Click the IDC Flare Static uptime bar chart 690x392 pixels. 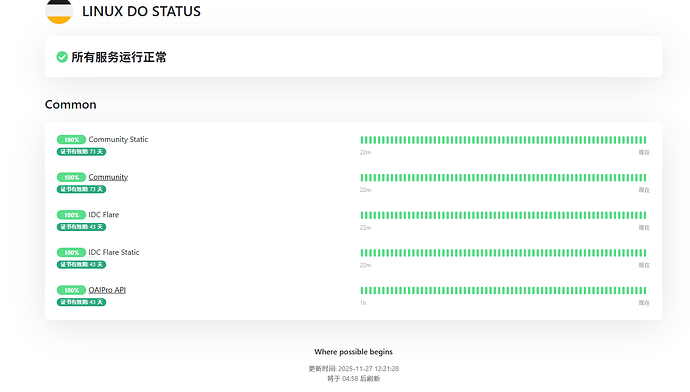tap(503, 253)
